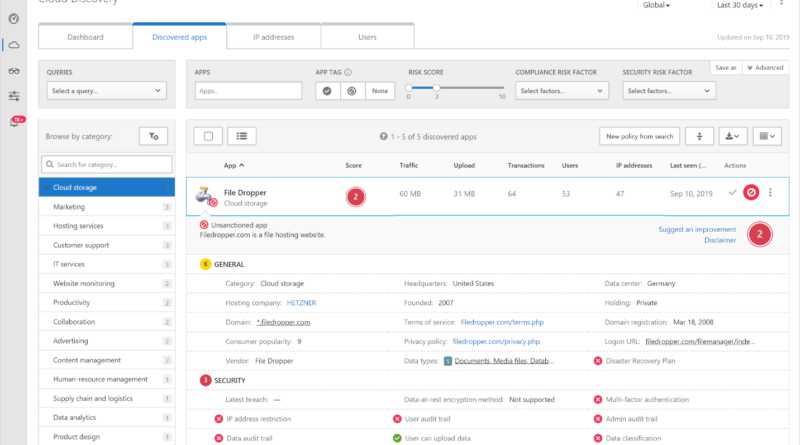The height and width of the screenshot is (445, 800).
Task: Click the Save as button
Action: (726, 67)
